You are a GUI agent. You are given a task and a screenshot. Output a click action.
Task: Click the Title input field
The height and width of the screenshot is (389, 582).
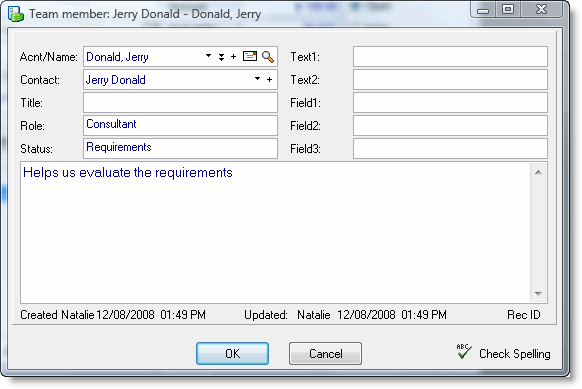point(180,102)
